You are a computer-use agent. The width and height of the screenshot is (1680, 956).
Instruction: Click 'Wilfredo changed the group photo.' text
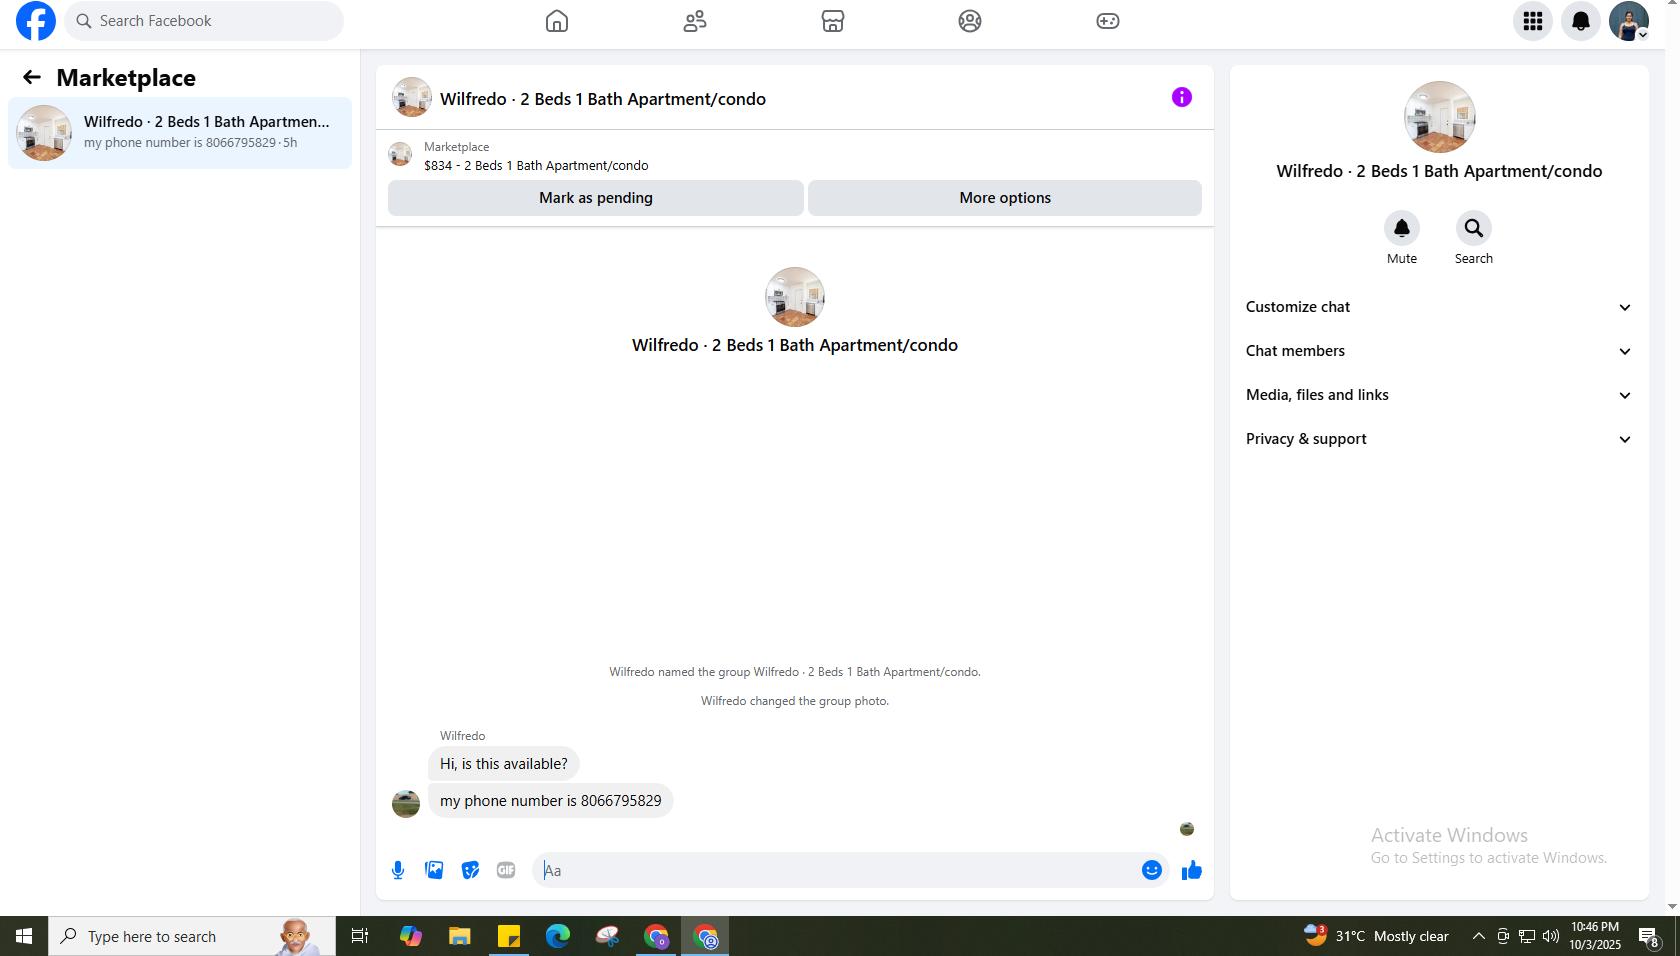pyautogui.click(x=795, y=701)
